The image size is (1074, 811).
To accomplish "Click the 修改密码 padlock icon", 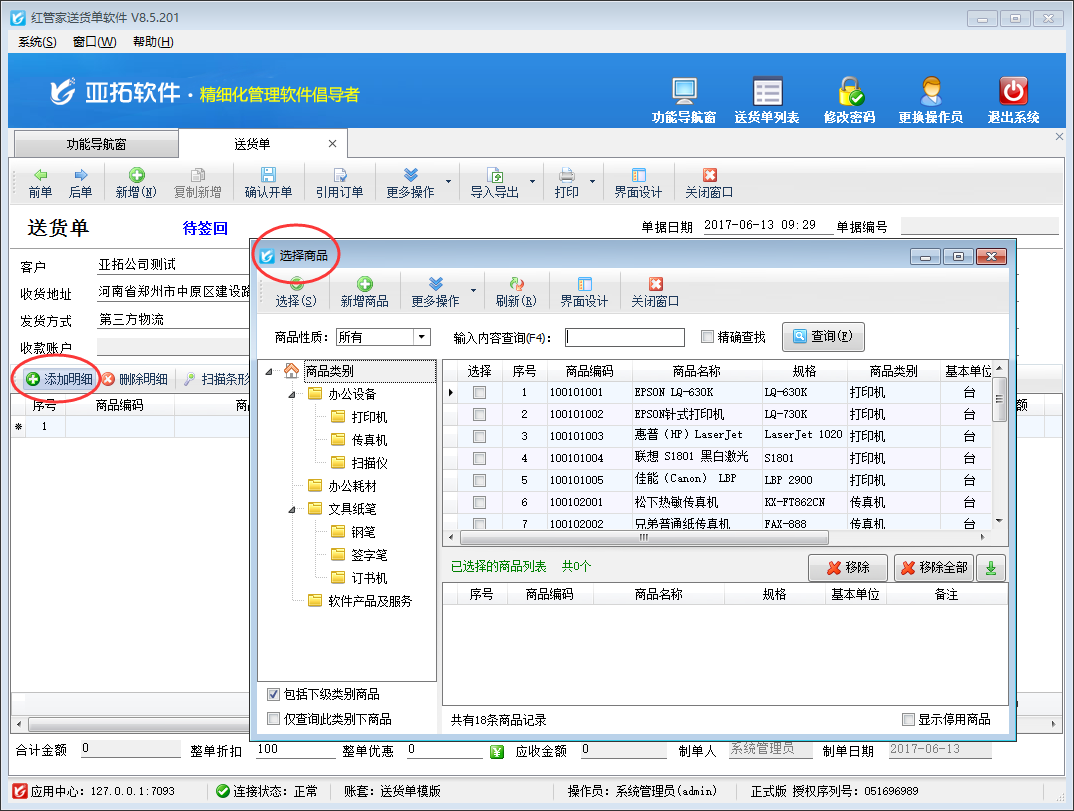I will (x=849, y=92).
